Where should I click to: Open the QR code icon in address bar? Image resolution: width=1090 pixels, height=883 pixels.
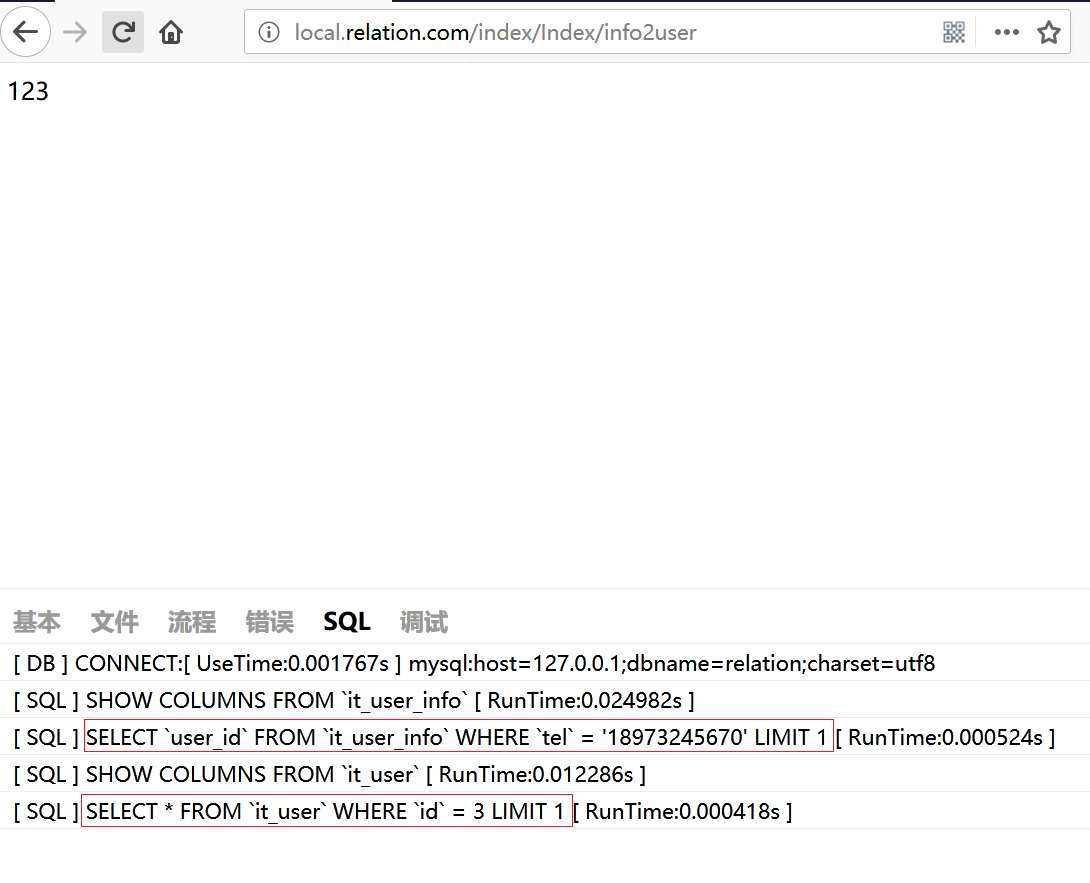click(x=954, y=33)
